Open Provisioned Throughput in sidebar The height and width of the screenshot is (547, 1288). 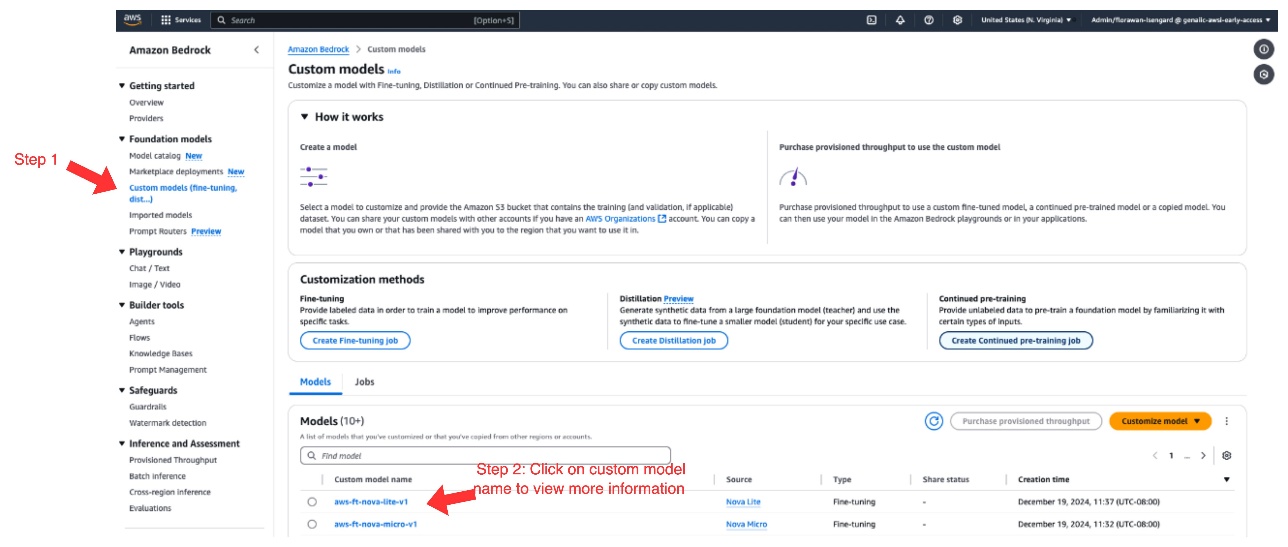pyautogui.click(x=173, y=460)
